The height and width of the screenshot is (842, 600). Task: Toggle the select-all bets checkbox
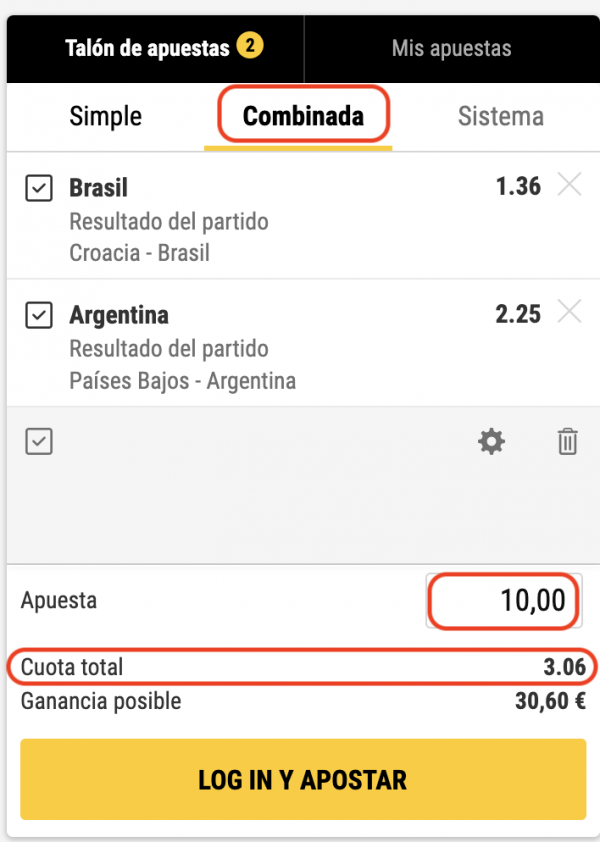(38, 442)
